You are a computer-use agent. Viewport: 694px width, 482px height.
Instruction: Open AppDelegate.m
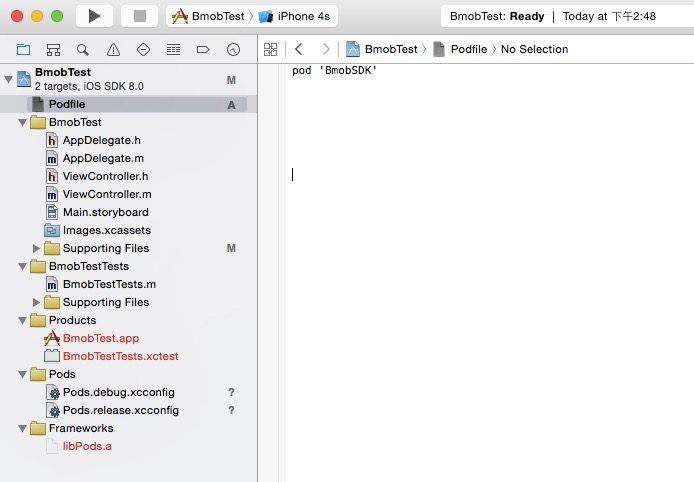(95, 158)
